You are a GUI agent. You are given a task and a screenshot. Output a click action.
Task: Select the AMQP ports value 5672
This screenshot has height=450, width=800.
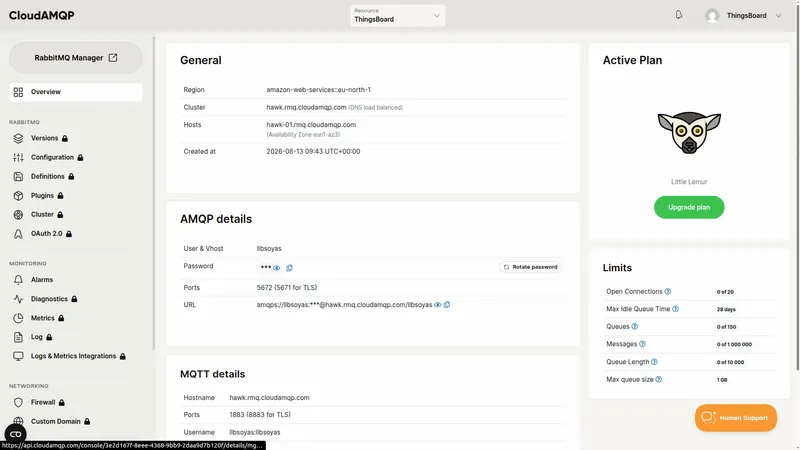(264, 288)
